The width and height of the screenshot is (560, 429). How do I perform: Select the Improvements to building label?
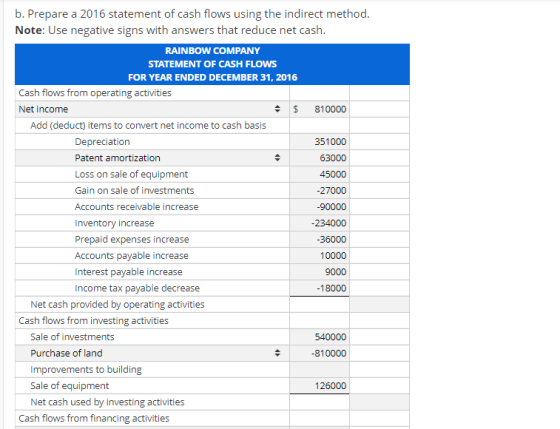point(86,370)
